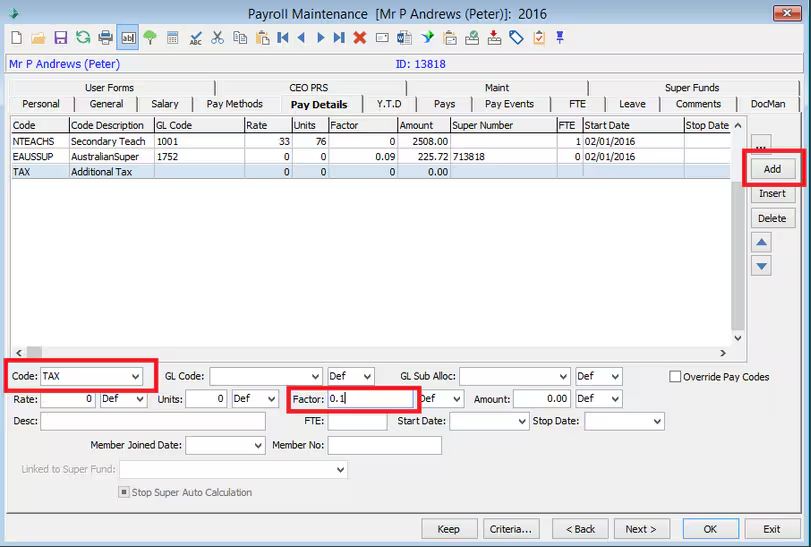Open the Super Funds tab

tap(692, 87)
